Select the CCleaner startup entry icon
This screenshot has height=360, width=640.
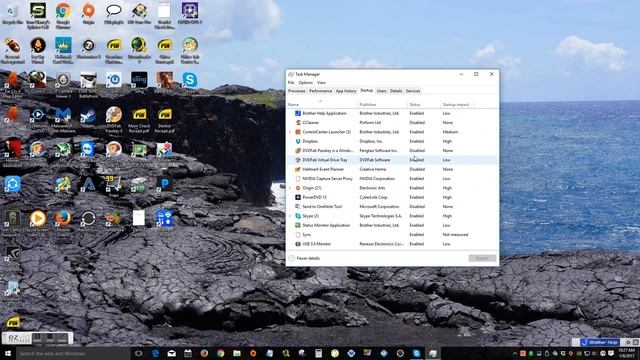click(x=298, y=122)
